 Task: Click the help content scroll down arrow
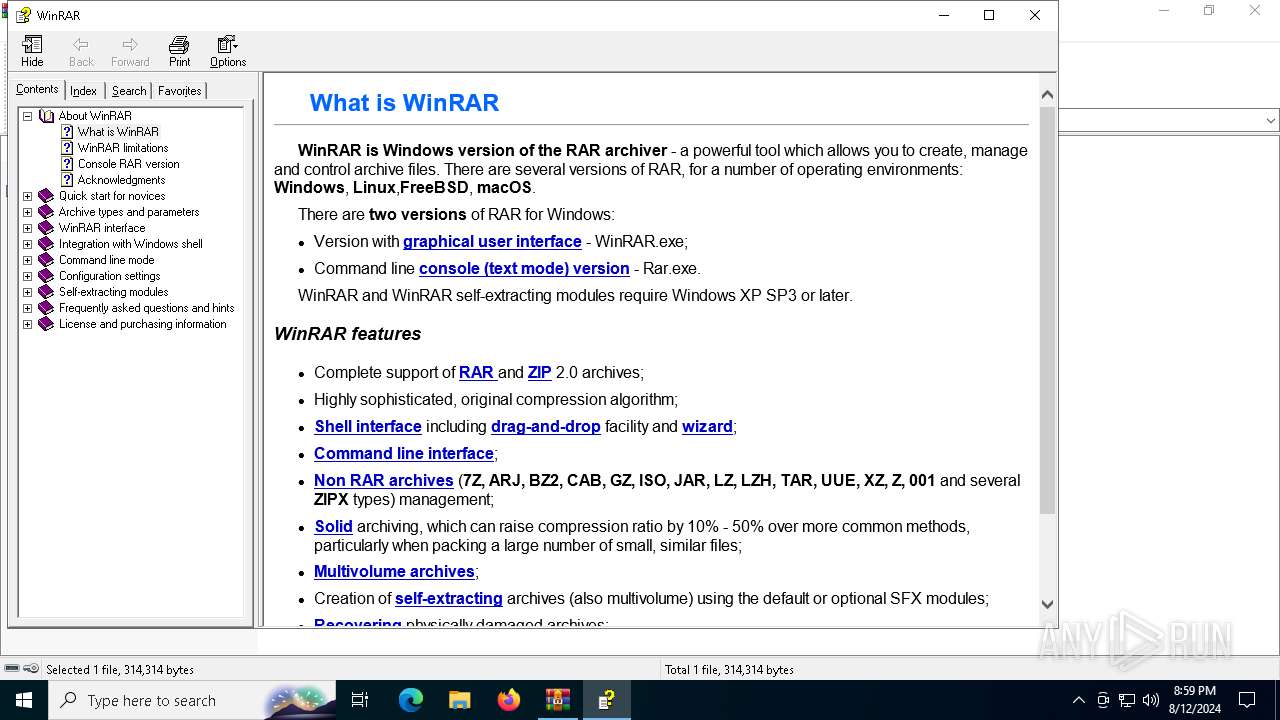[1047, 604]
